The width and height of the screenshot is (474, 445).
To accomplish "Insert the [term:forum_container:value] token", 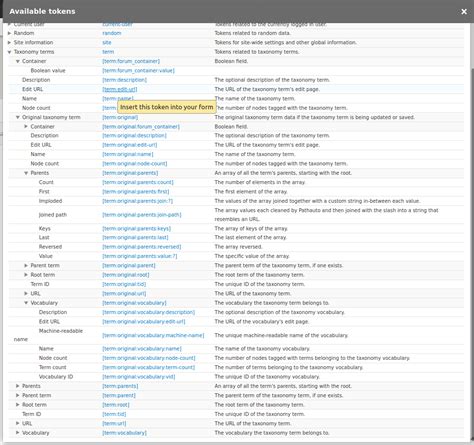I will [138, 71].
